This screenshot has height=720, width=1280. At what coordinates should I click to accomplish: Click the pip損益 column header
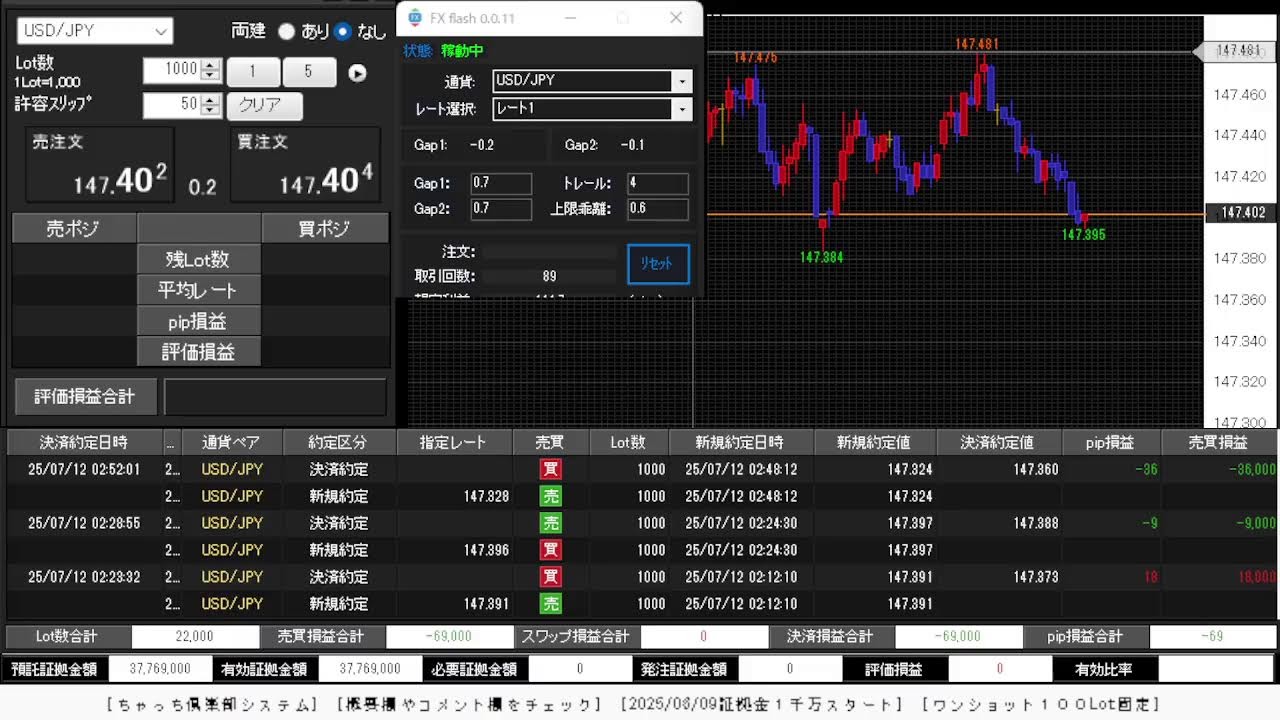1111,442
